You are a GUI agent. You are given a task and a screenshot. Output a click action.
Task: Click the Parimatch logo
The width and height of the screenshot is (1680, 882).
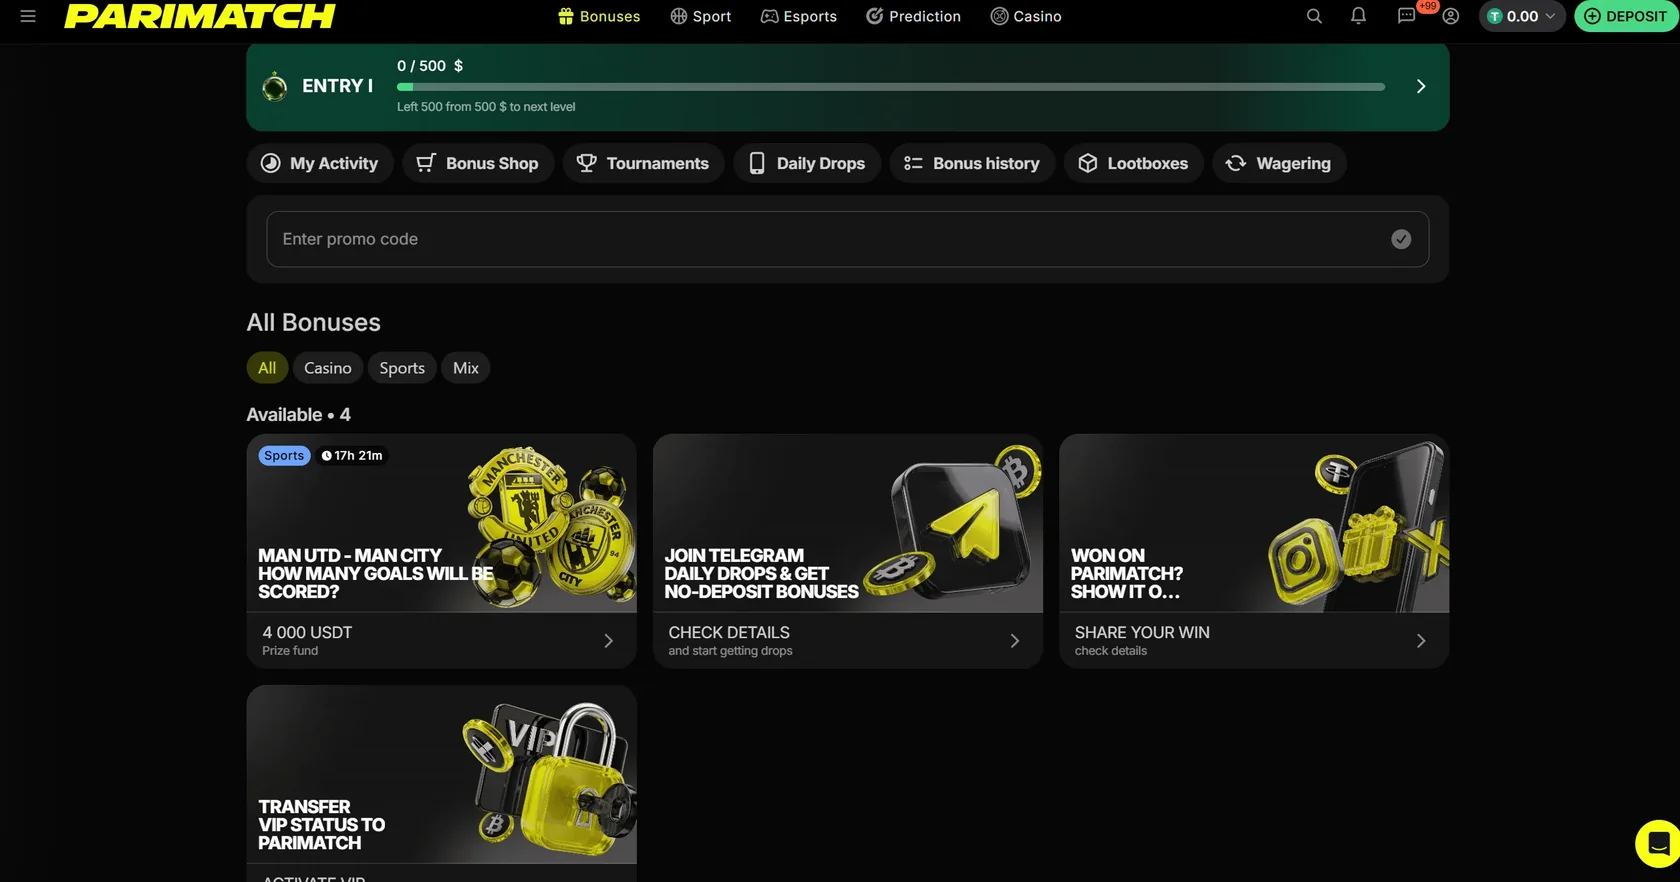point(200,16)
